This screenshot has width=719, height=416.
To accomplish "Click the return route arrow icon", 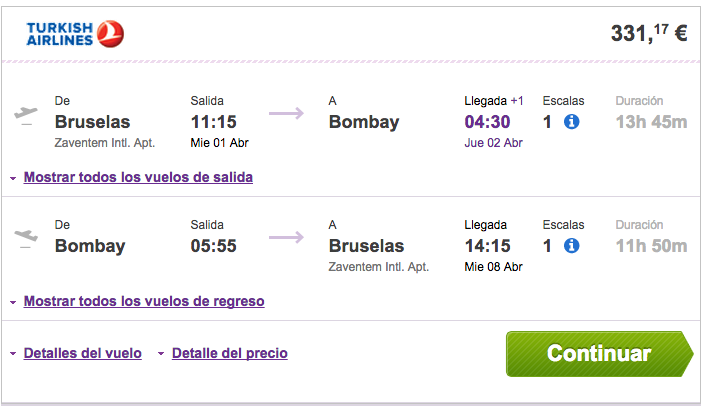I will pyautogui.click(x=287, y=237).
